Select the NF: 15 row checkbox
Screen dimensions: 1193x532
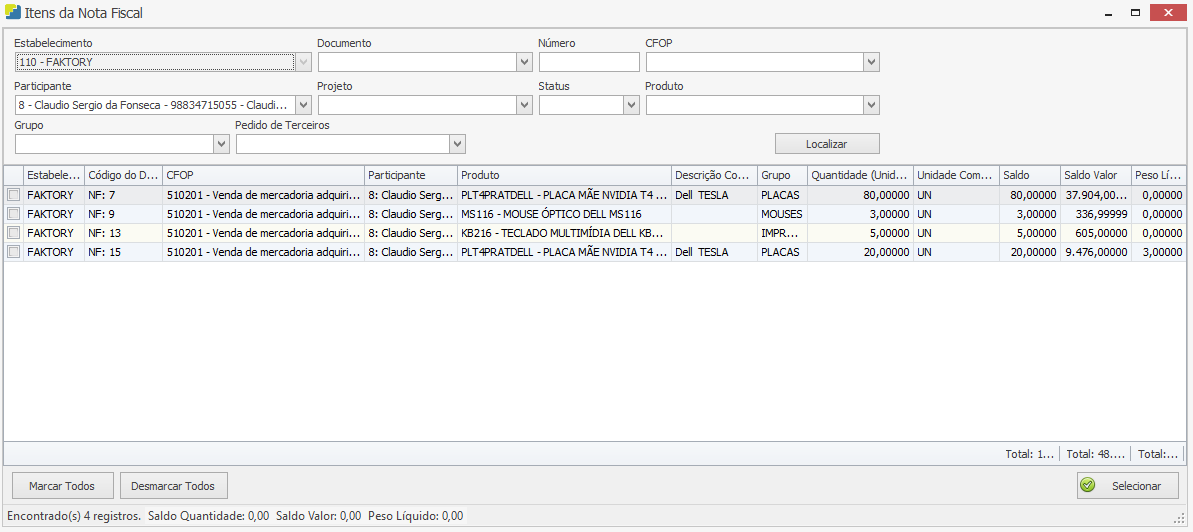[14, 252]
